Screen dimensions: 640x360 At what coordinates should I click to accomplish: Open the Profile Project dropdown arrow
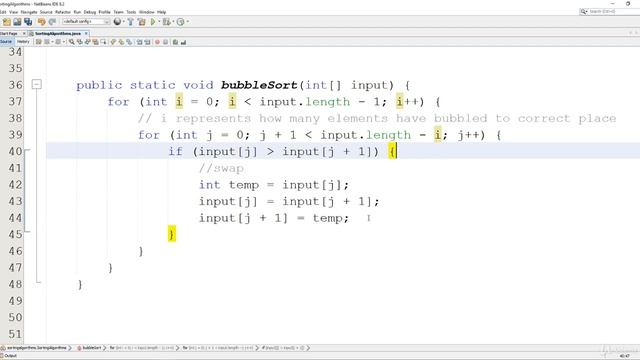pyautogui.click(x=187, y=22)
